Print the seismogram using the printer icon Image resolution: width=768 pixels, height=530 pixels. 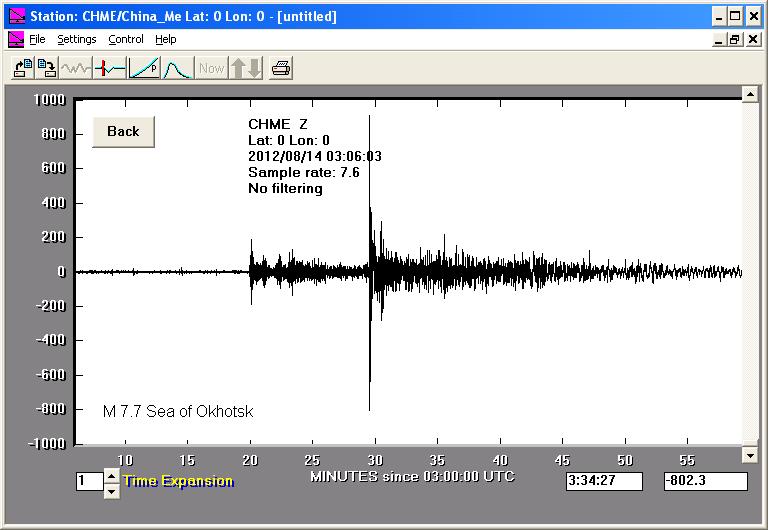281,68
